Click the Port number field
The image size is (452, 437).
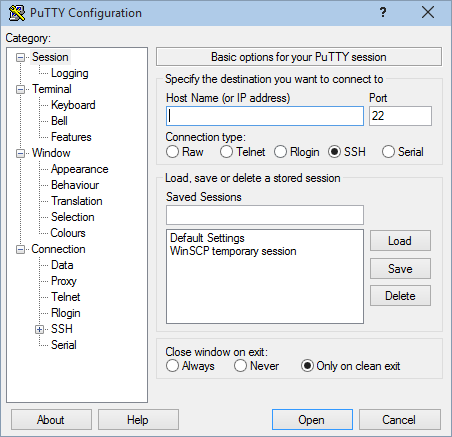coord(400,116)
